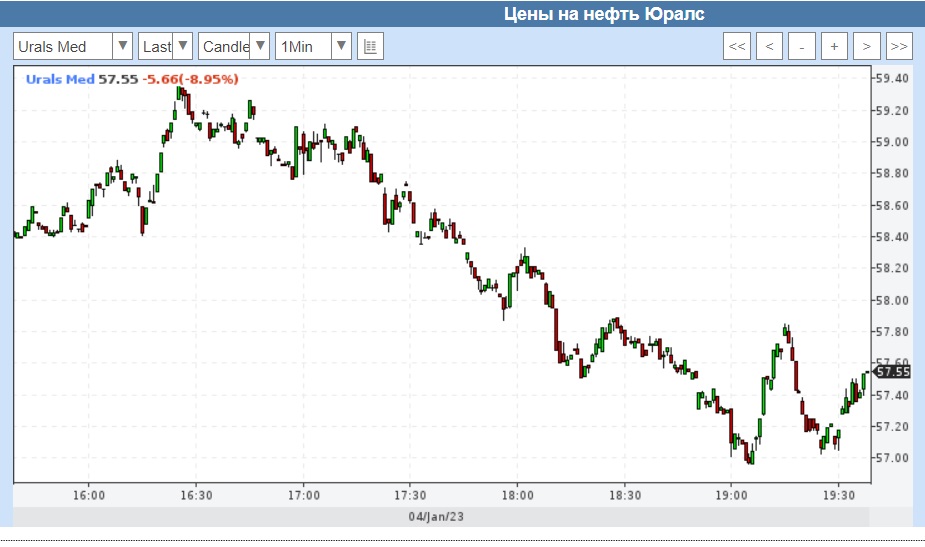Click the 57.55 current price marker
The width and height of the screenshot is (925, 547).
893,371
